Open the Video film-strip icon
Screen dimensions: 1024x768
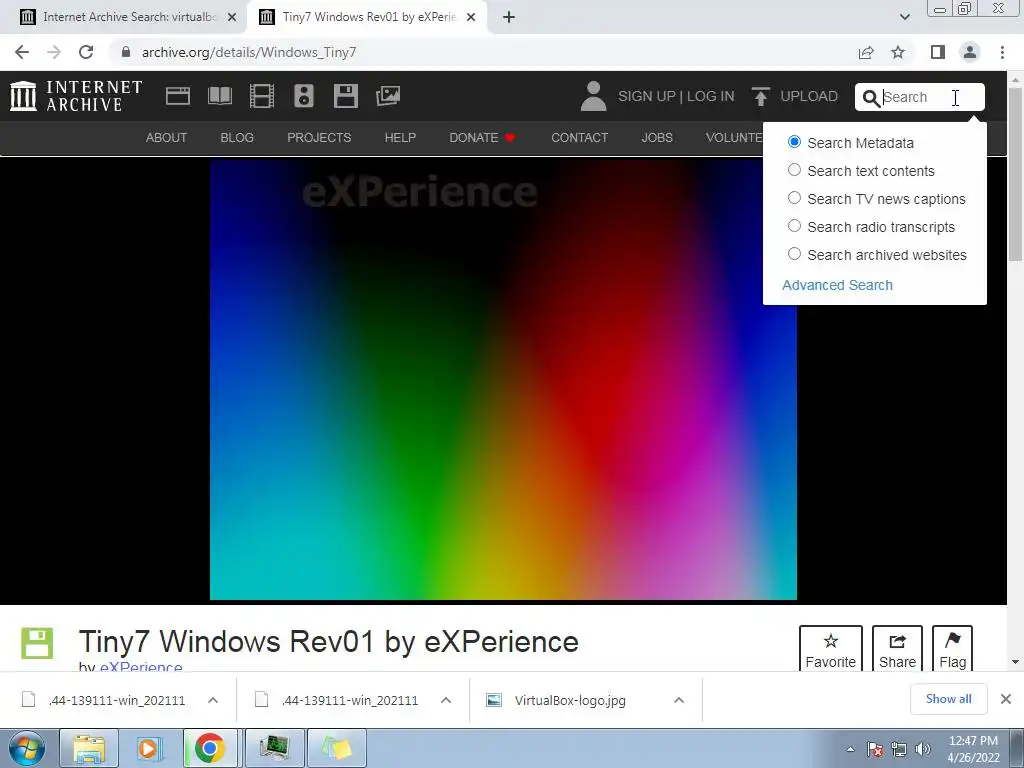262,96
